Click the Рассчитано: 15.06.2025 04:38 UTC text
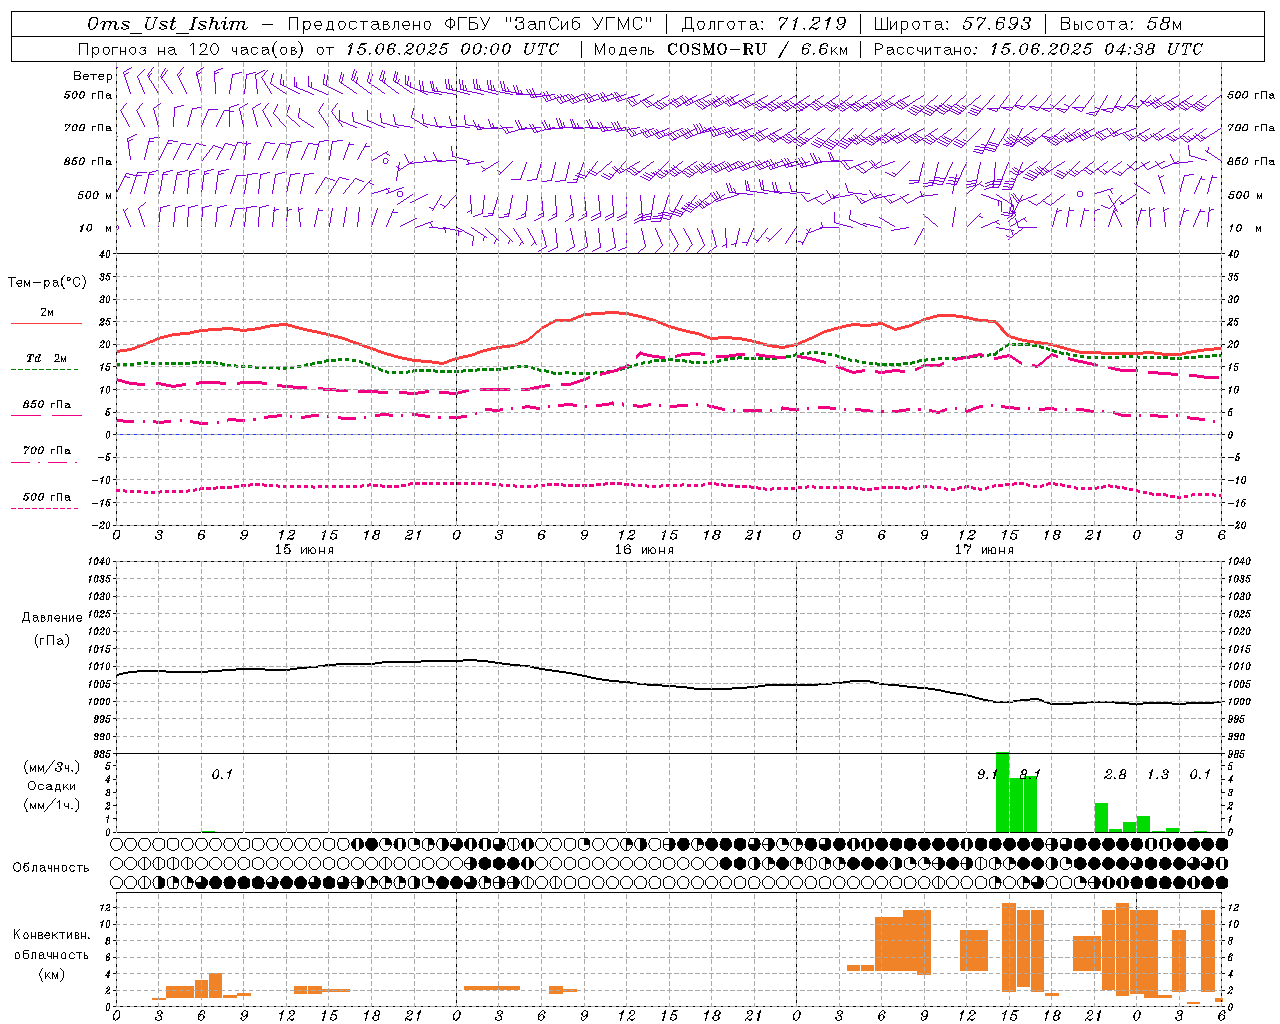Image resolution: width=1280 pixels, height=1024 pixels. coord(1038,49)
